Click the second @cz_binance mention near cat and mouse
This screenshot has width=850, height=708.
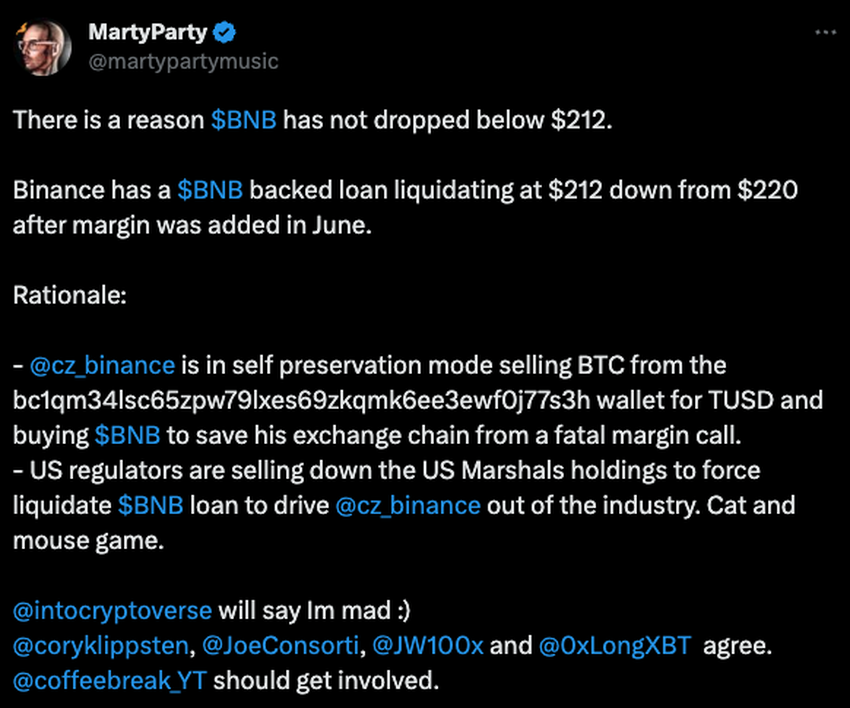click(x=408, y=505)
